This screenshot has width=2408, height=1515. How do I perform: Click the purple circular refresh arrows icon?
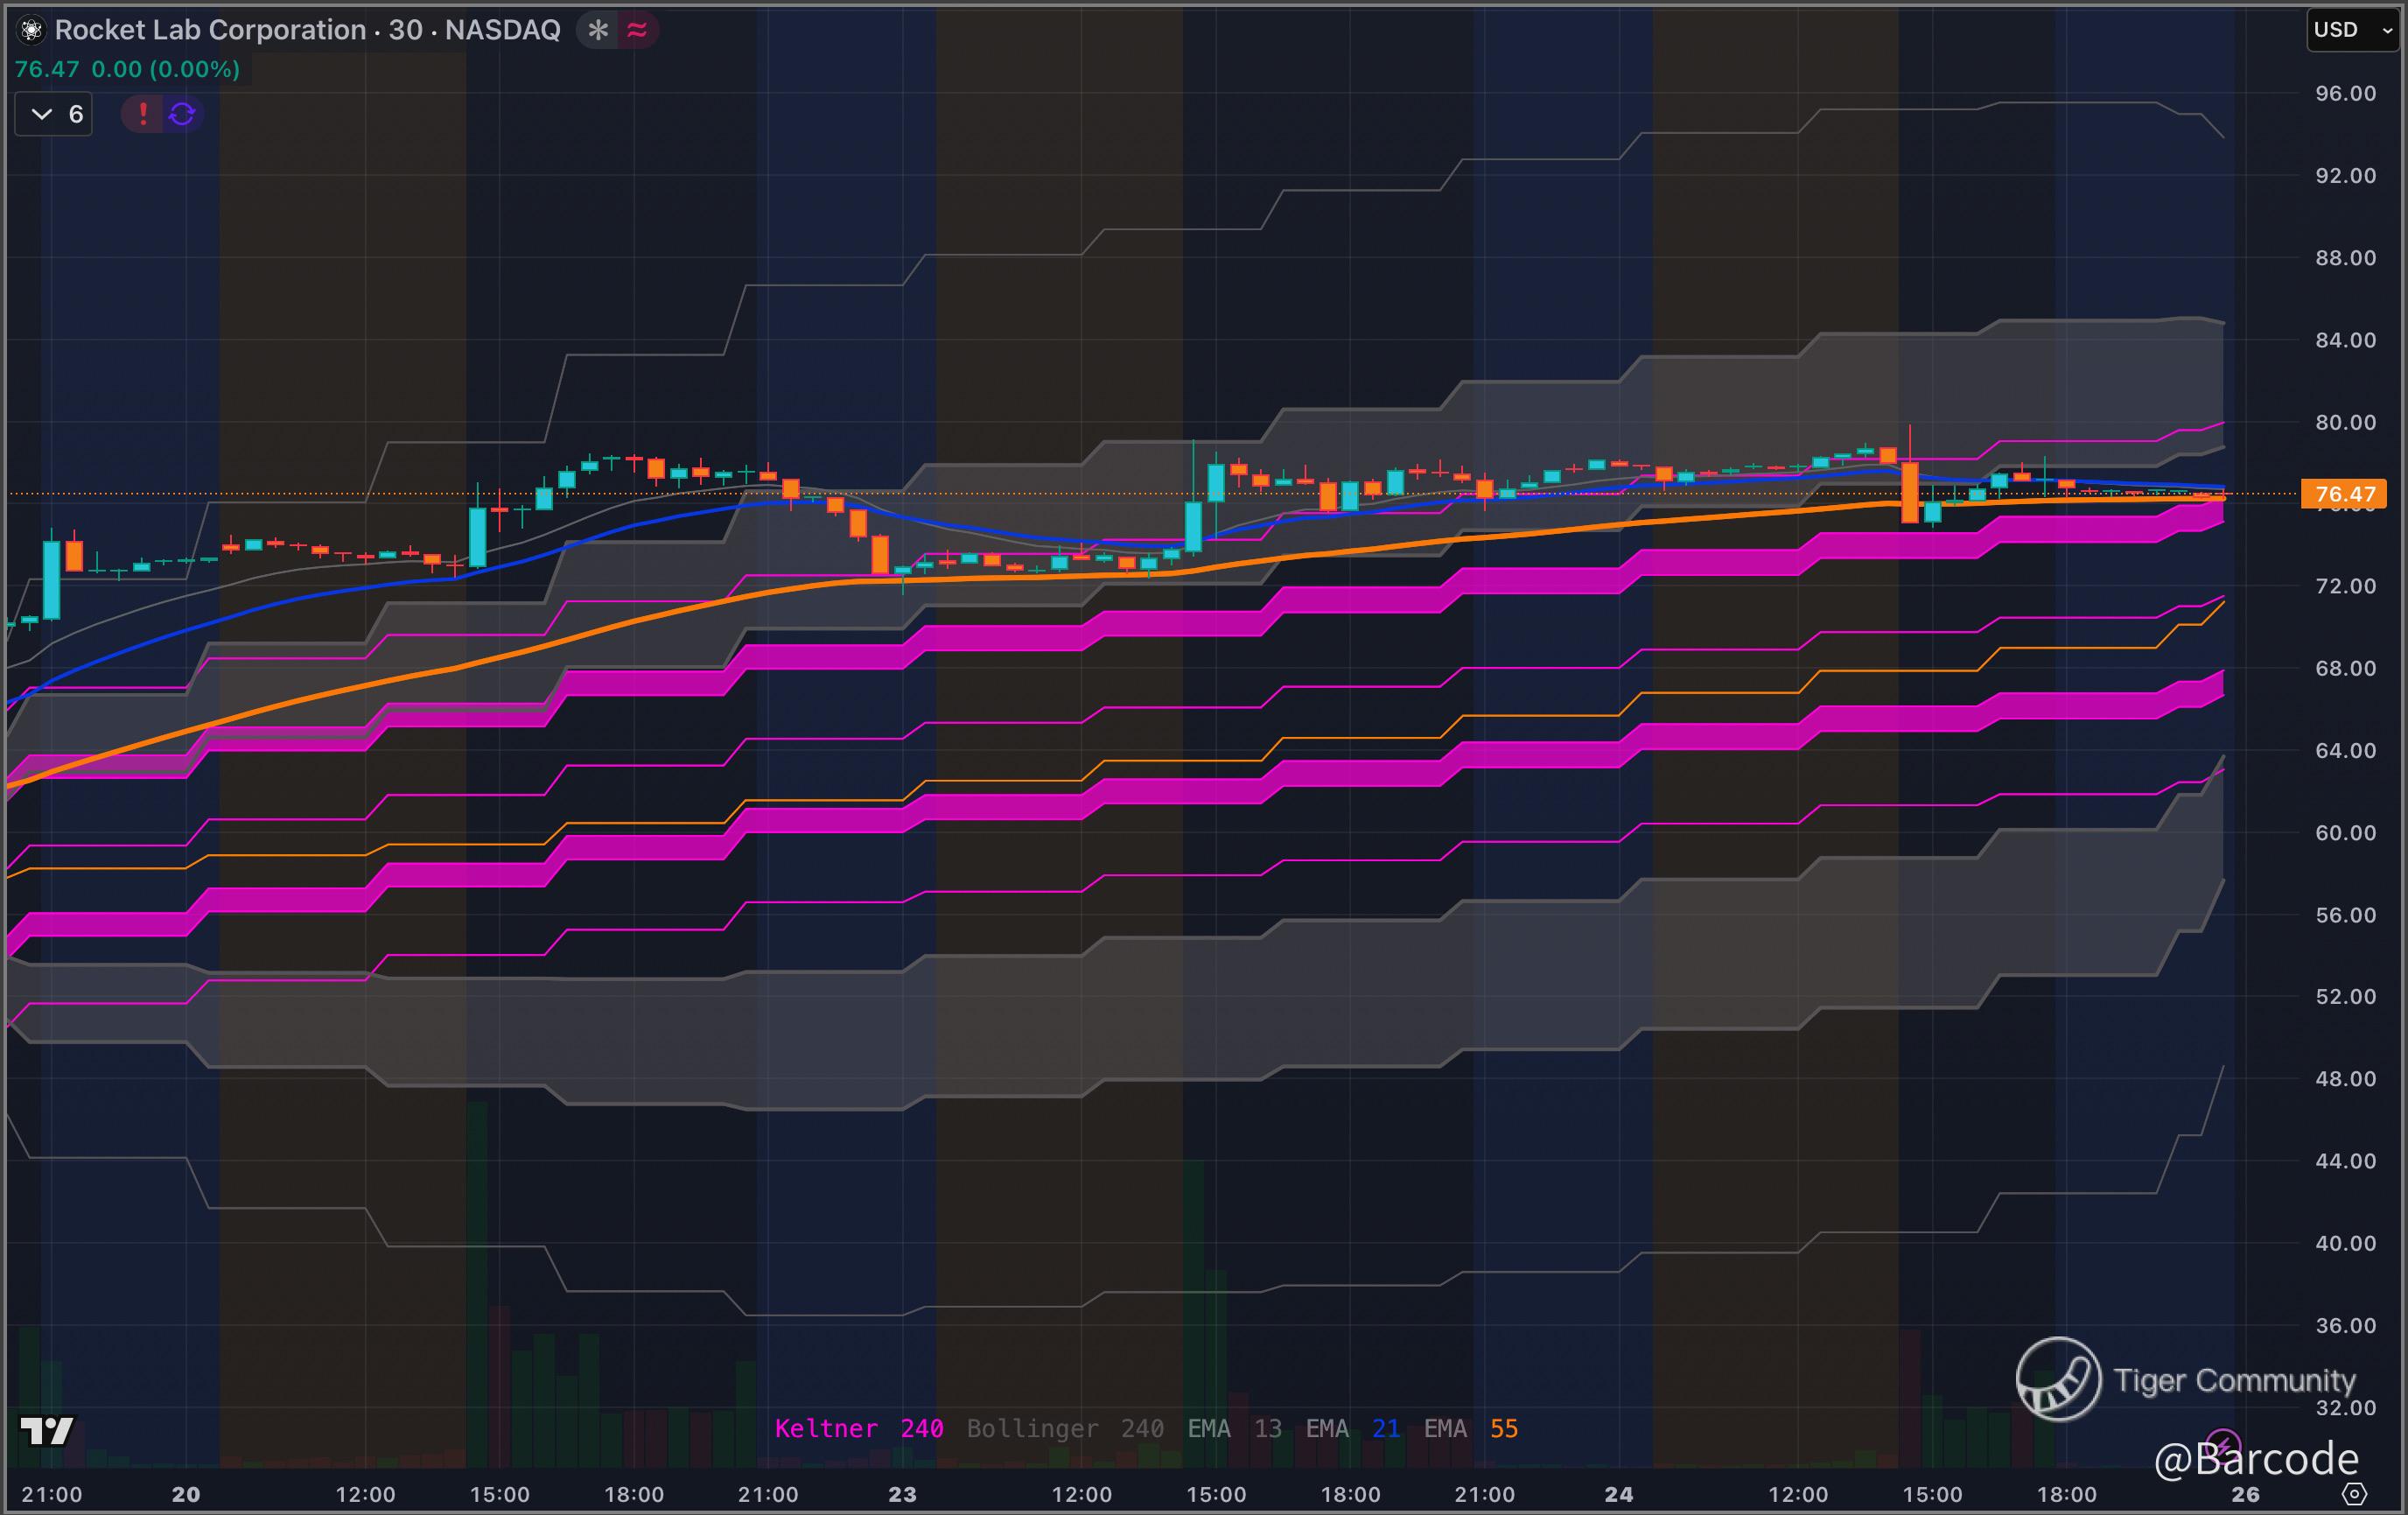(x=182, y=114)
